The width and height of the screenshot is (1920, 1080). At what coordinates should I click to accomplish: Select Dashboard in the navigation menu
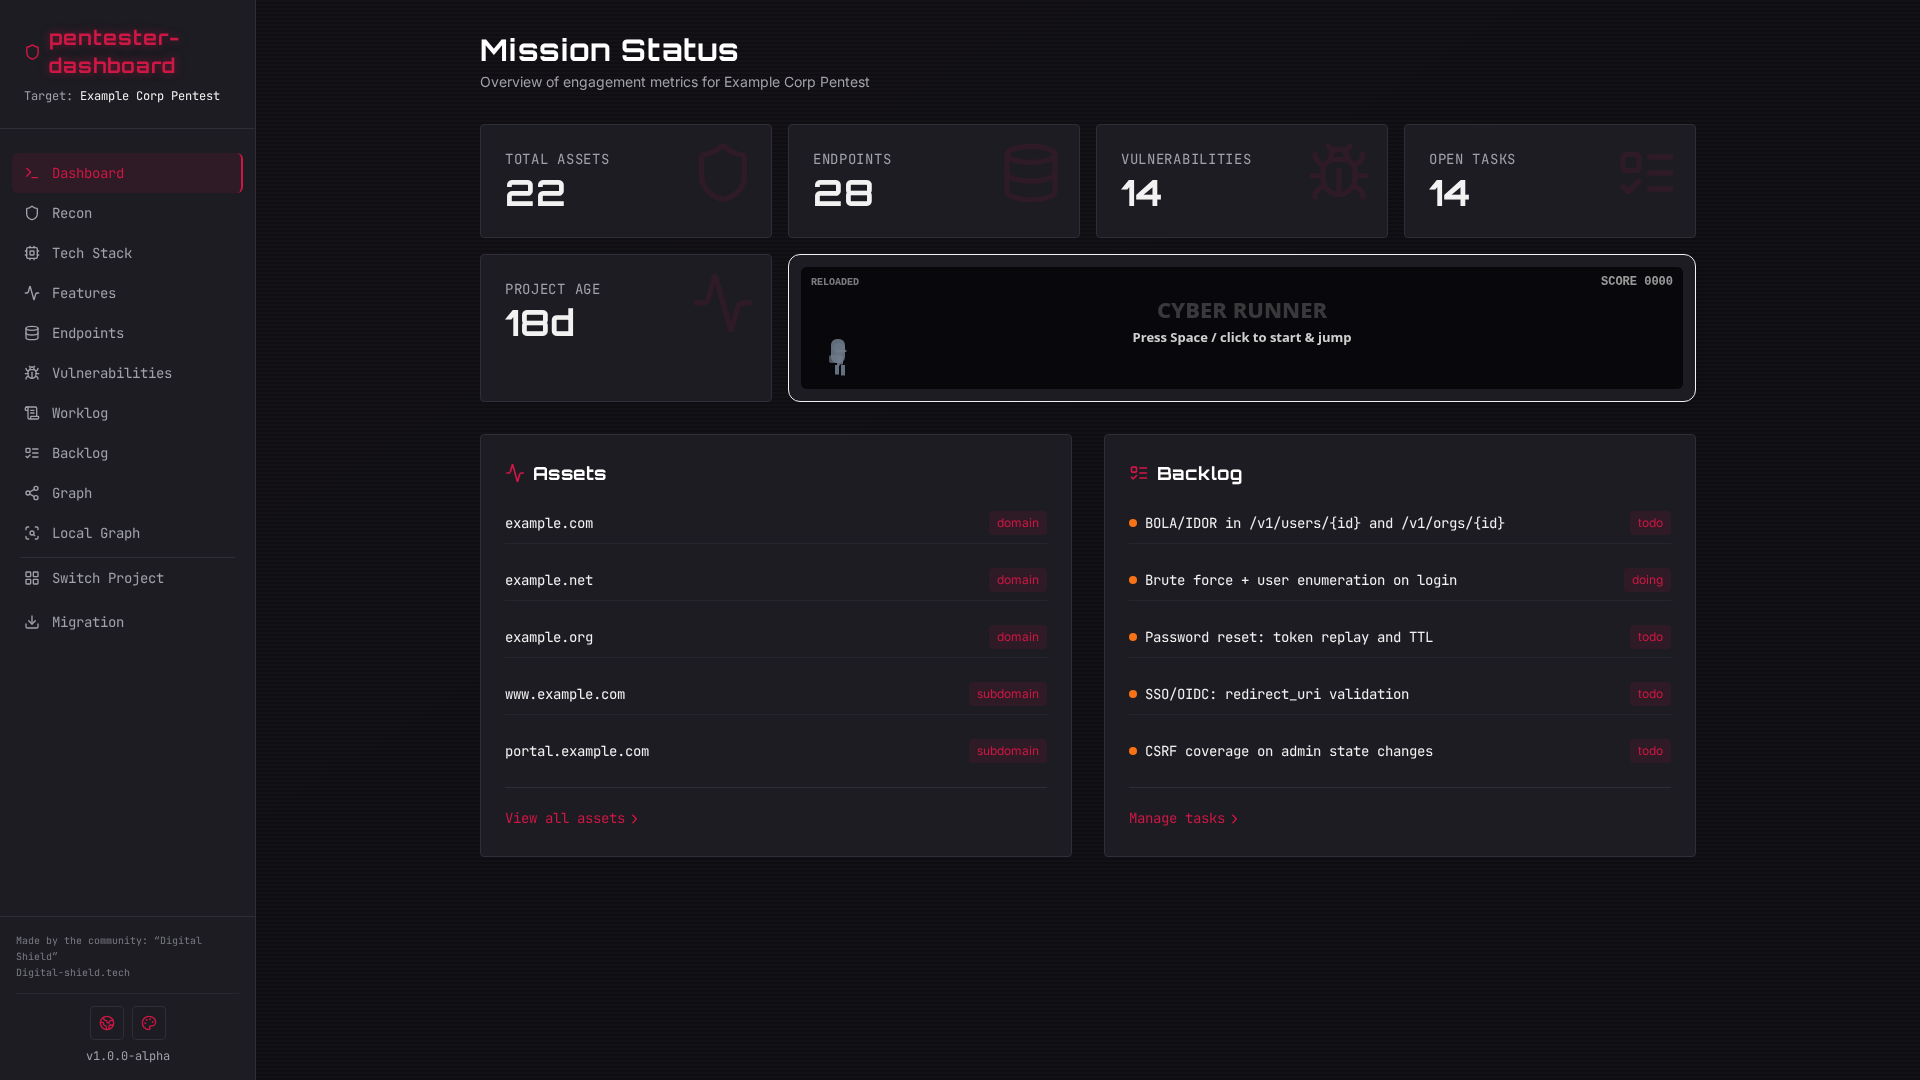(87, 173)
